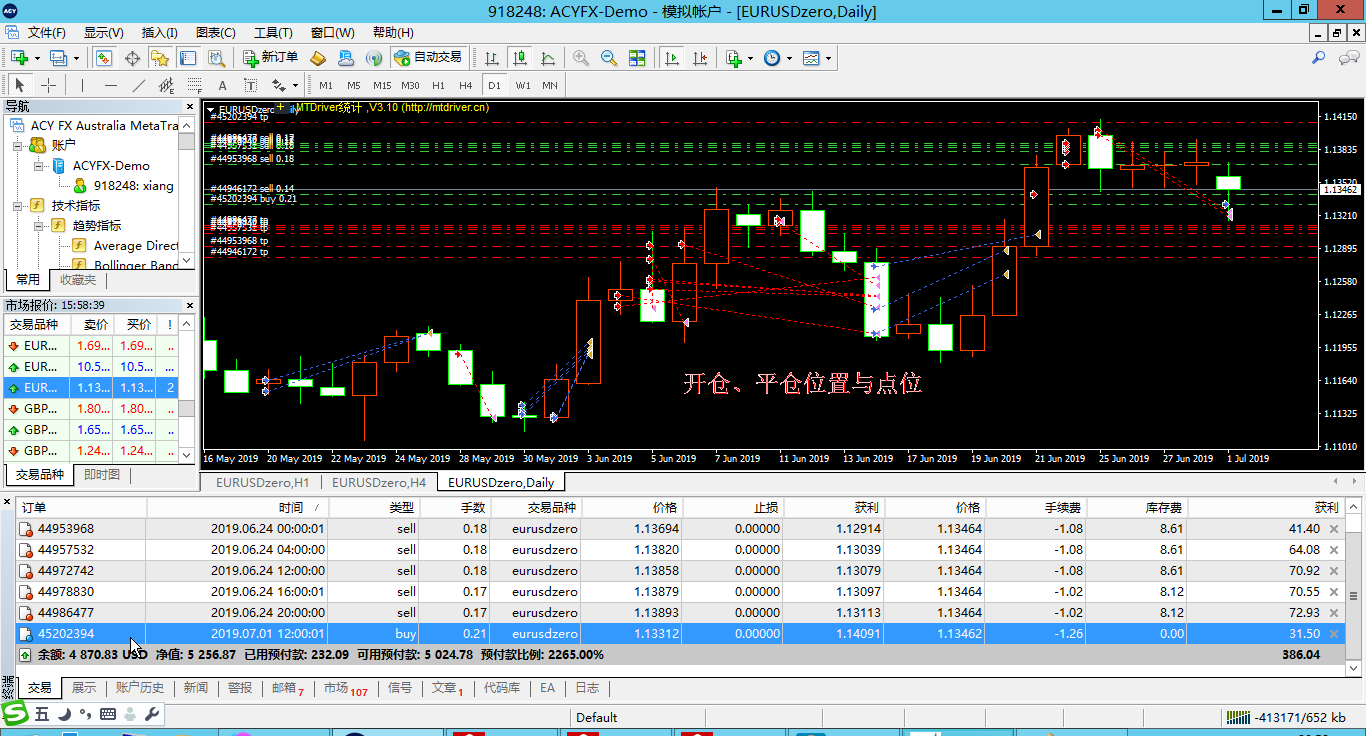Screen dimensions: 1366x736
Task: Collapse the 趋势指标 tree node
Action: [37, 225]
